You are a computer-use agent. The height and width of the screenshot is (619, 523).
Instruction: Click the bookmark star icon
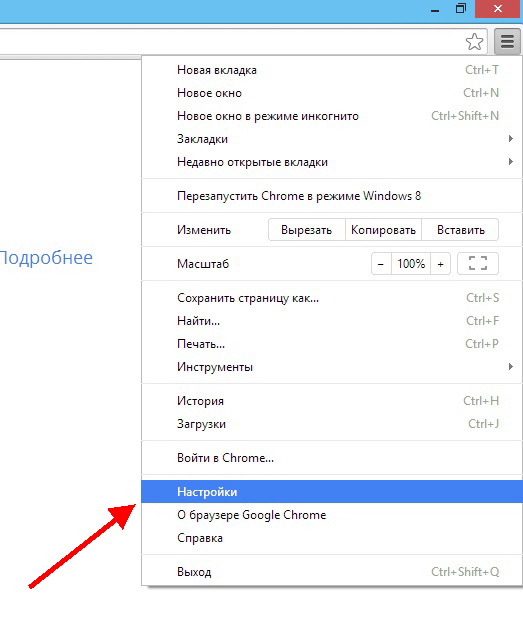click(474, 41)
